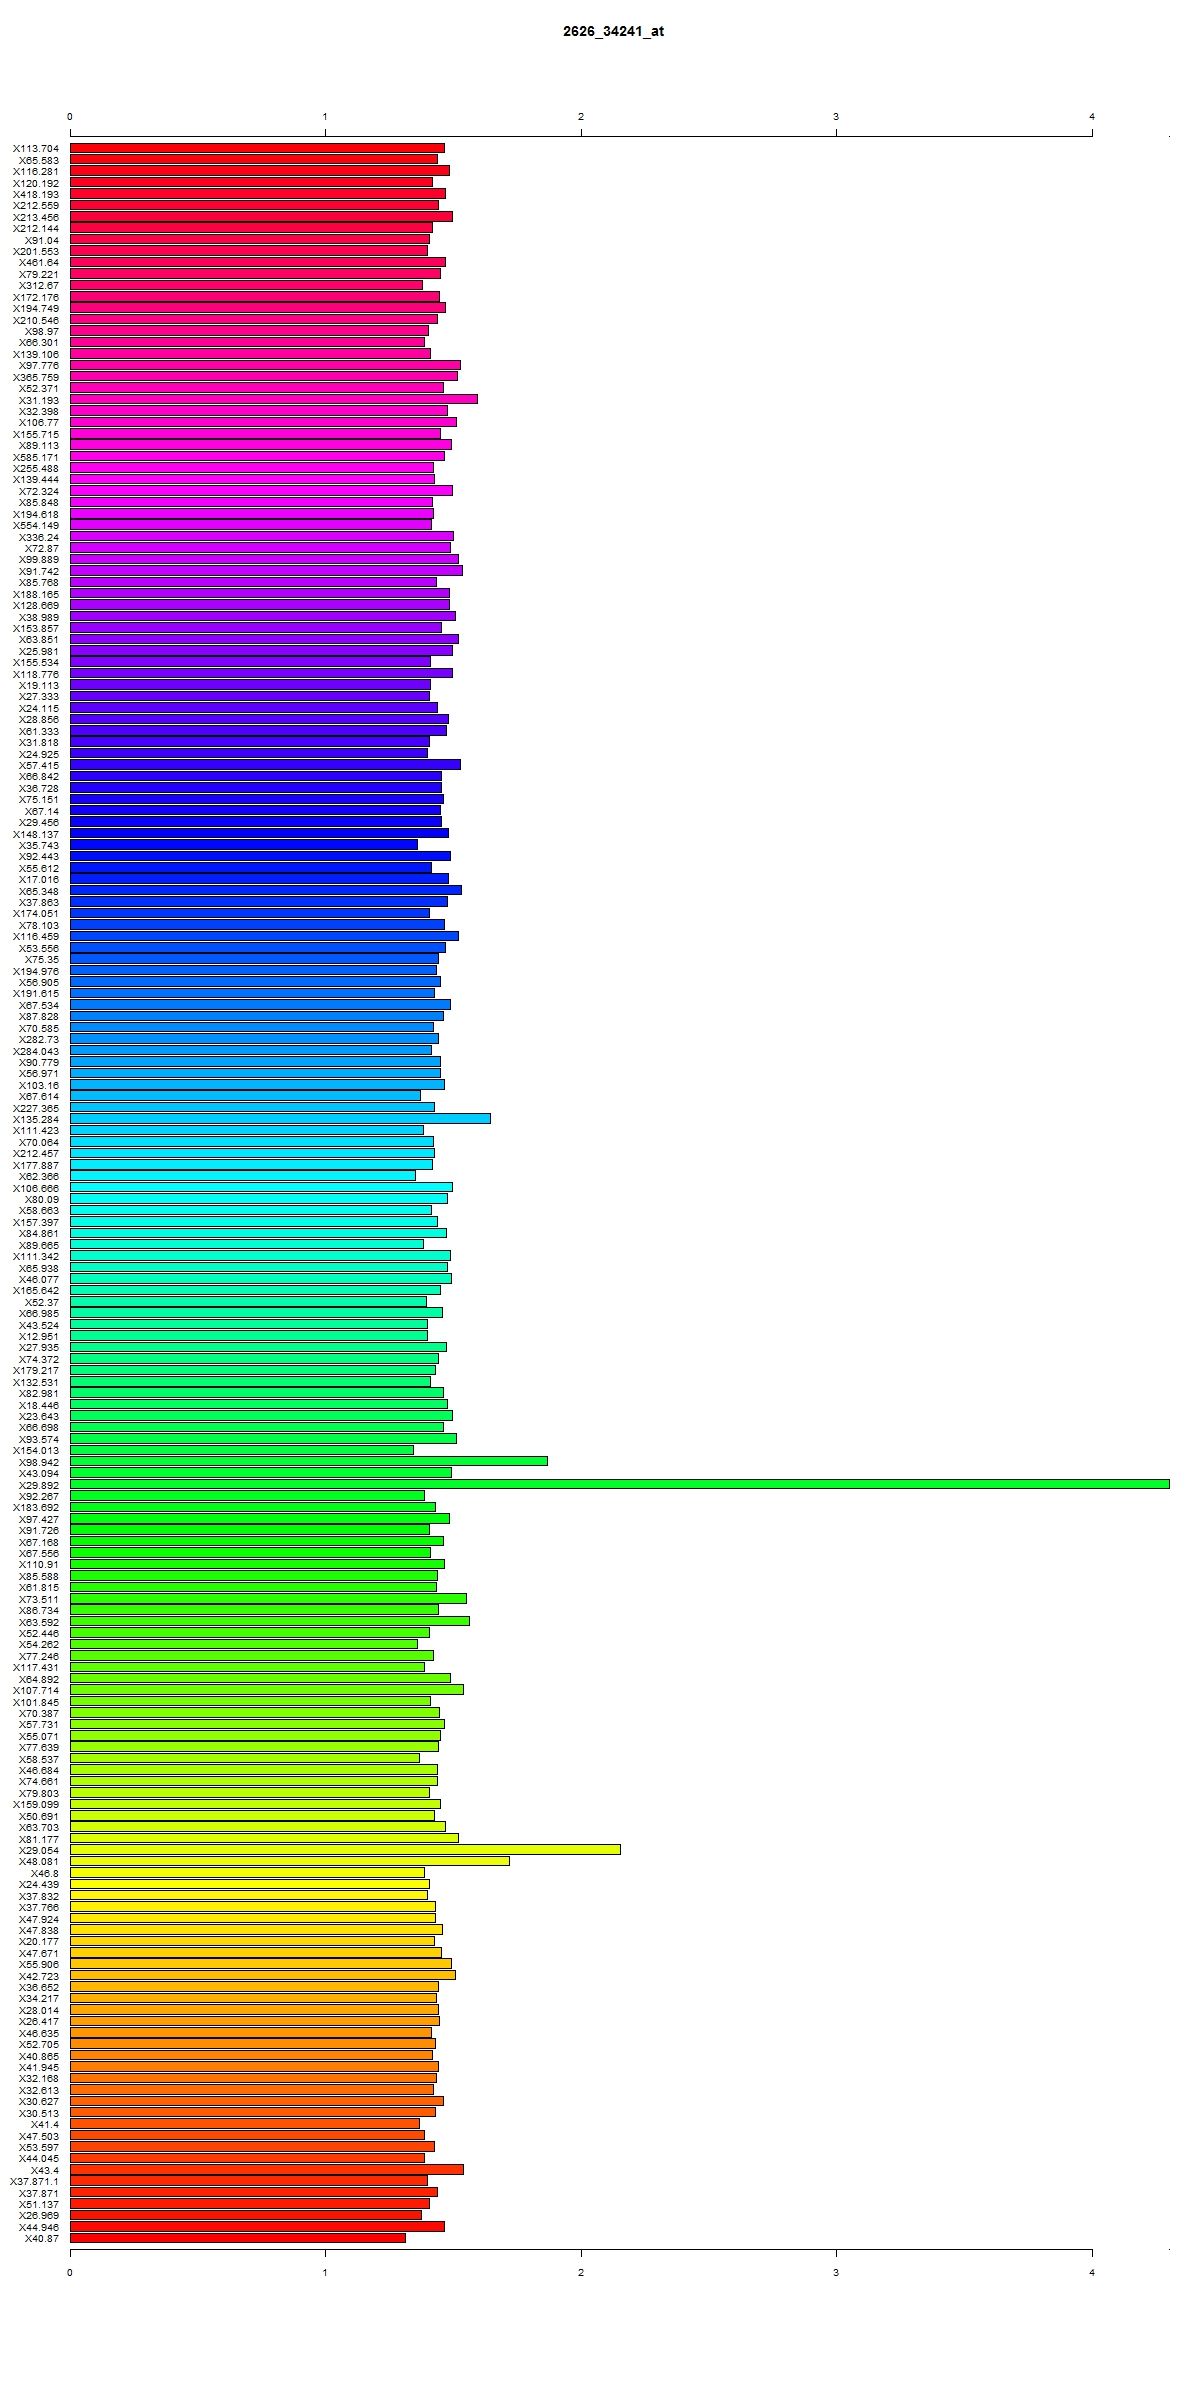Click the X113.704 row label
Image resolution: width=1200 pixels, height=2400 pixels.
point(36,149)
